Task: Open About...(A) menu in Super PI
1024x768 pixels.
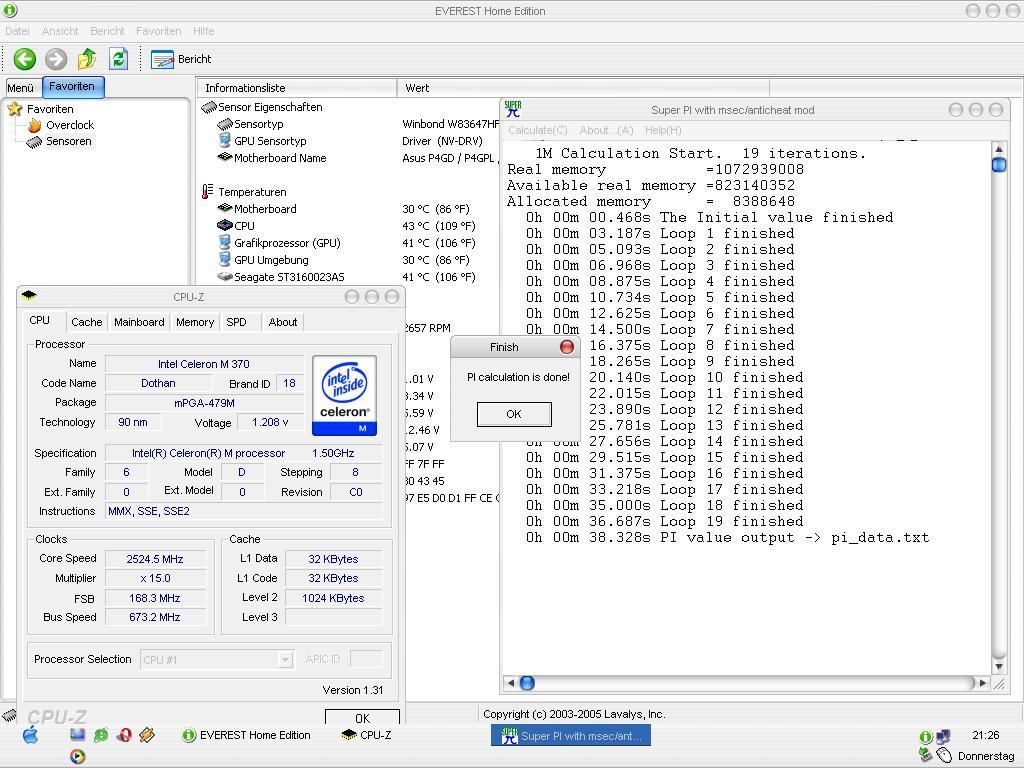Action: (x=607, y=130)
